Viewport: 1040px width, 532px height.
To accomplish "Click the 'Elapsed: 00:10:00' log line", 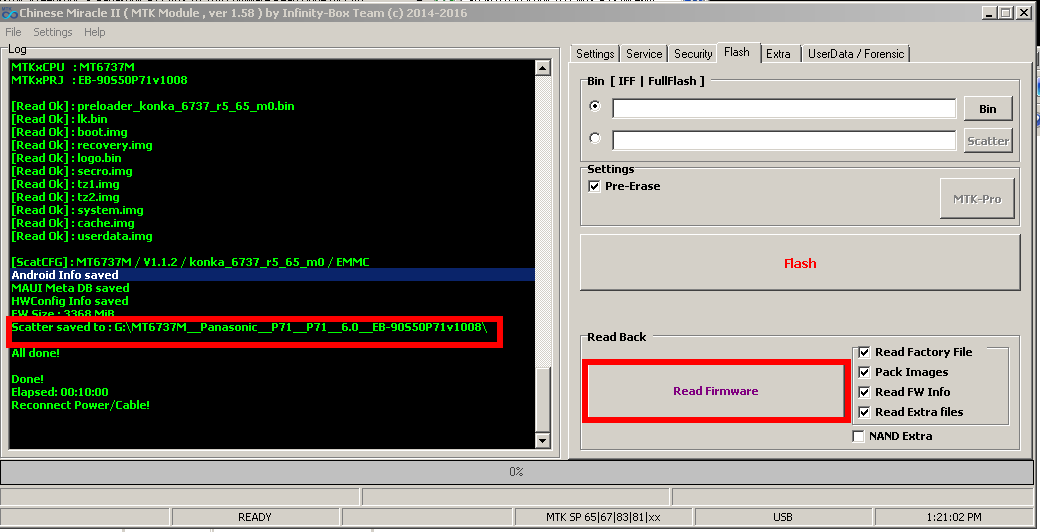I will (x=60, y=392).
